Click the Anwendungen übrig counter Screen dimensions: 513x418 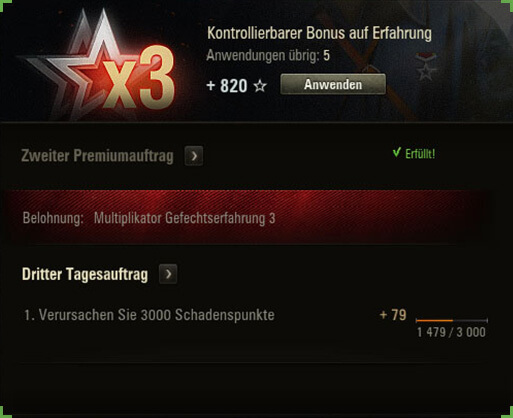[268, 55]
